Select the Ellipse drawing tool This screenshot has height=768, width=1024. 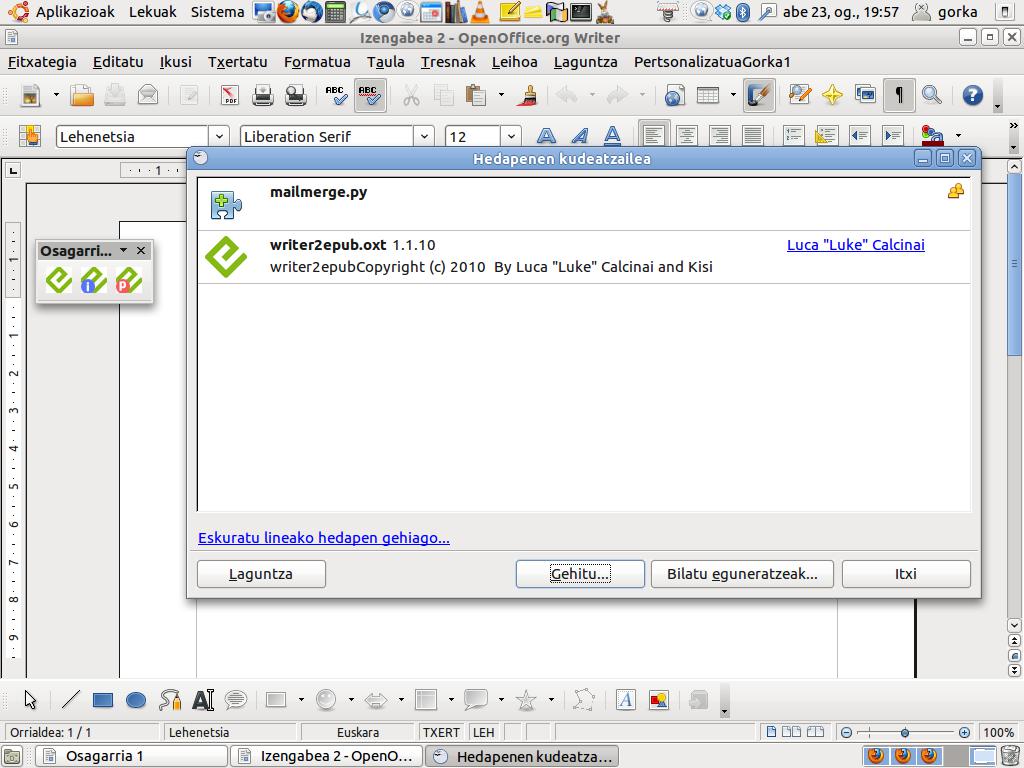(x=136, y=700)
